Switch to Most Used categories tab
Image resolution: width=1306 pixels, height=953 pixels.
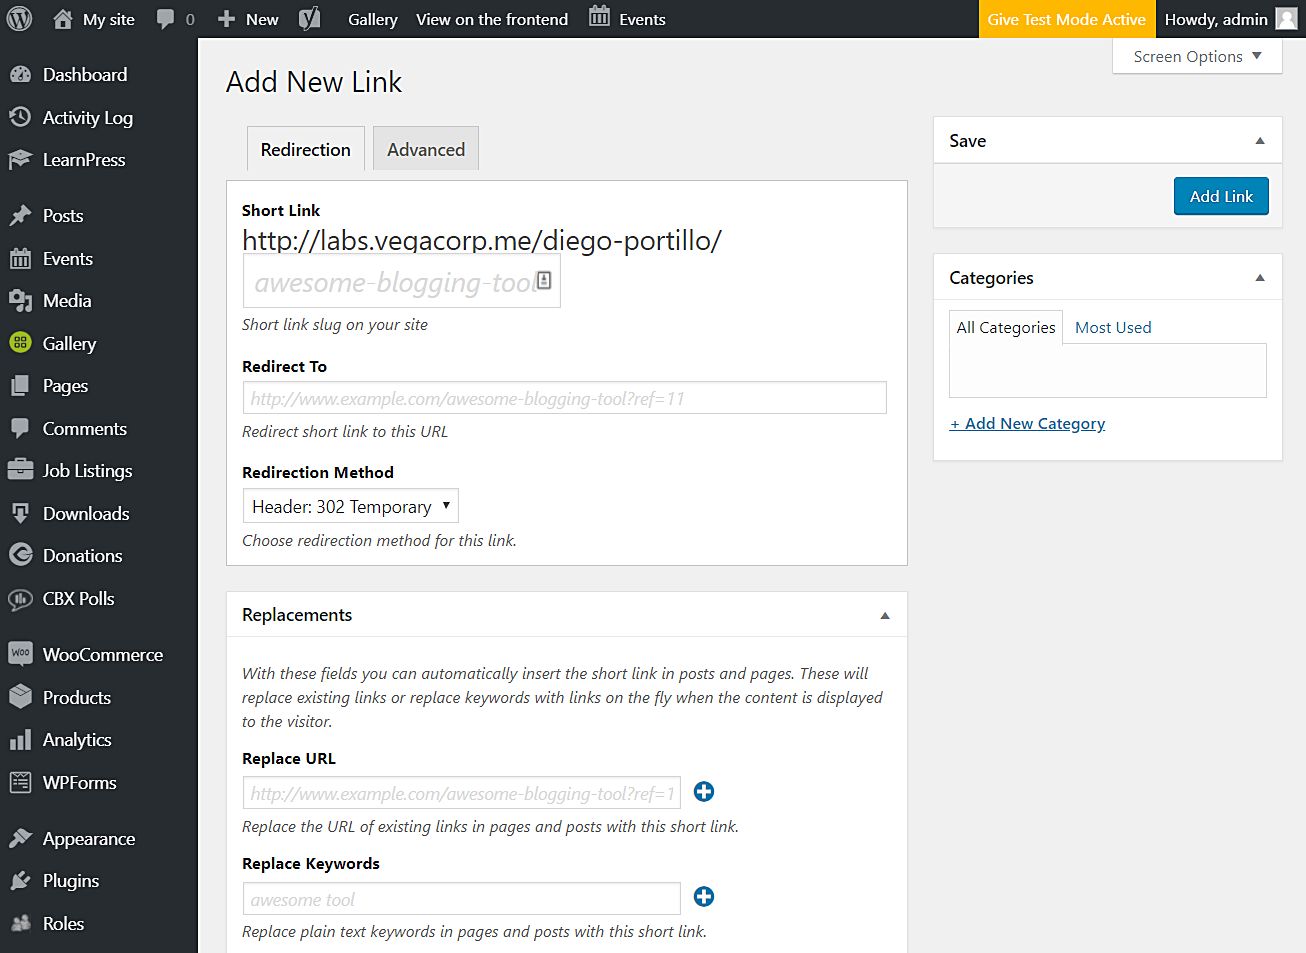tap(1113, 328)
